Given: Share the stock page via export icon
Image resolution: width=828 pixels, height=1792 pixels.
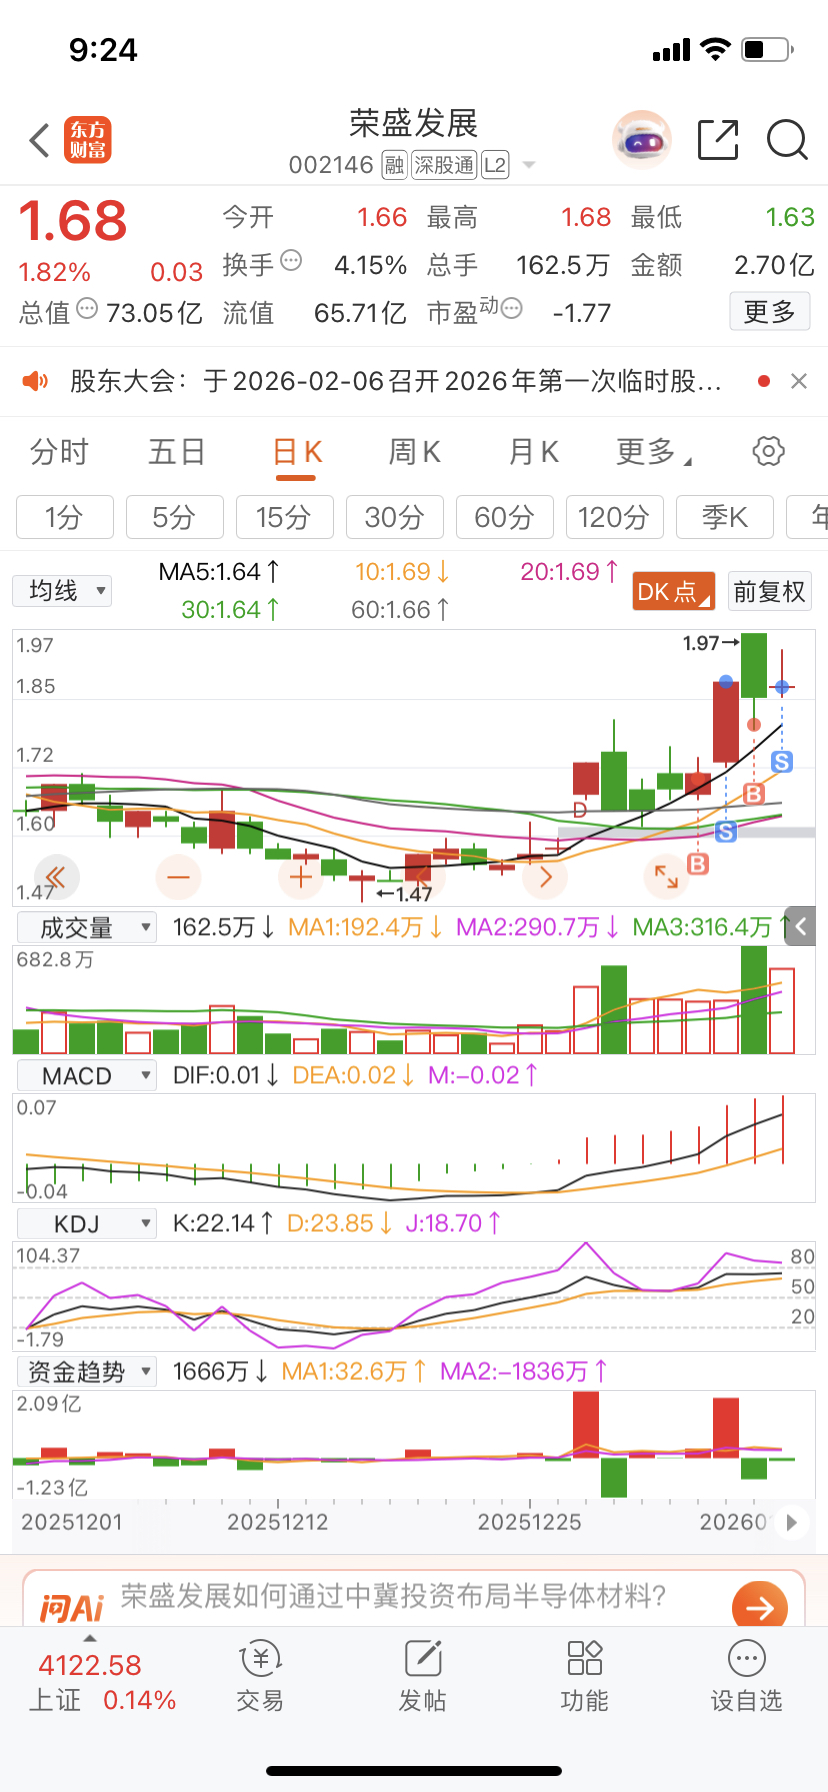Looking at the screenshot, I should click(718, 140).
